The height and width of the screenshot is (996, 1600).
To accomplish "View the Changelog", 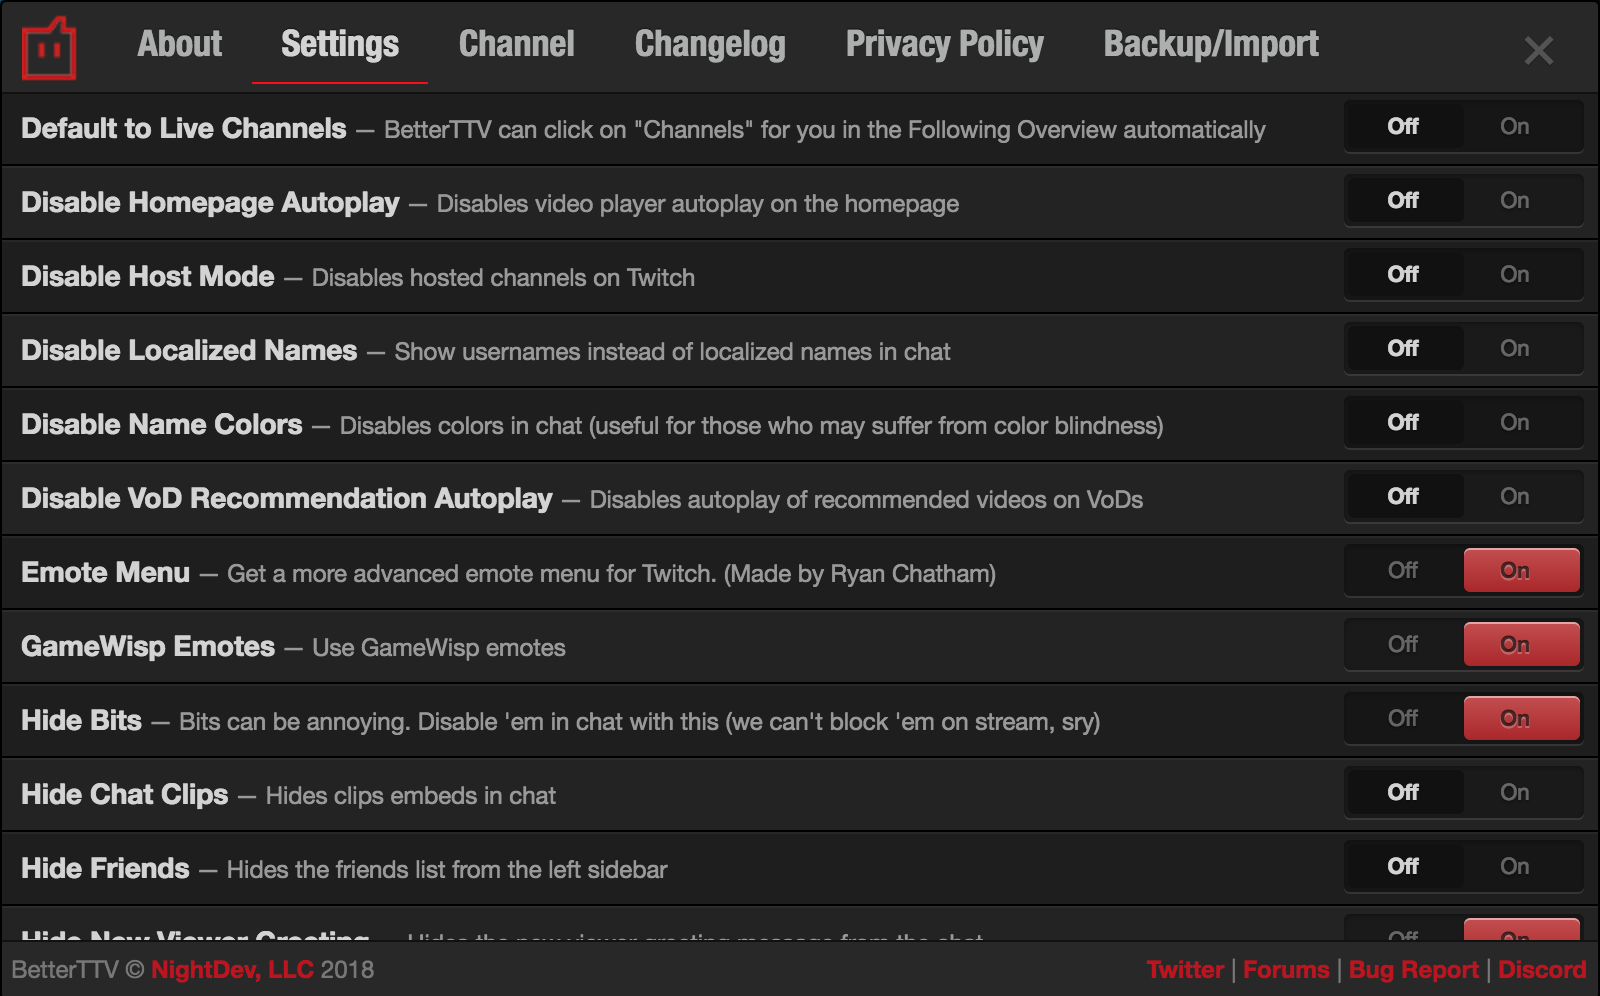I will (x=710, y=44).
